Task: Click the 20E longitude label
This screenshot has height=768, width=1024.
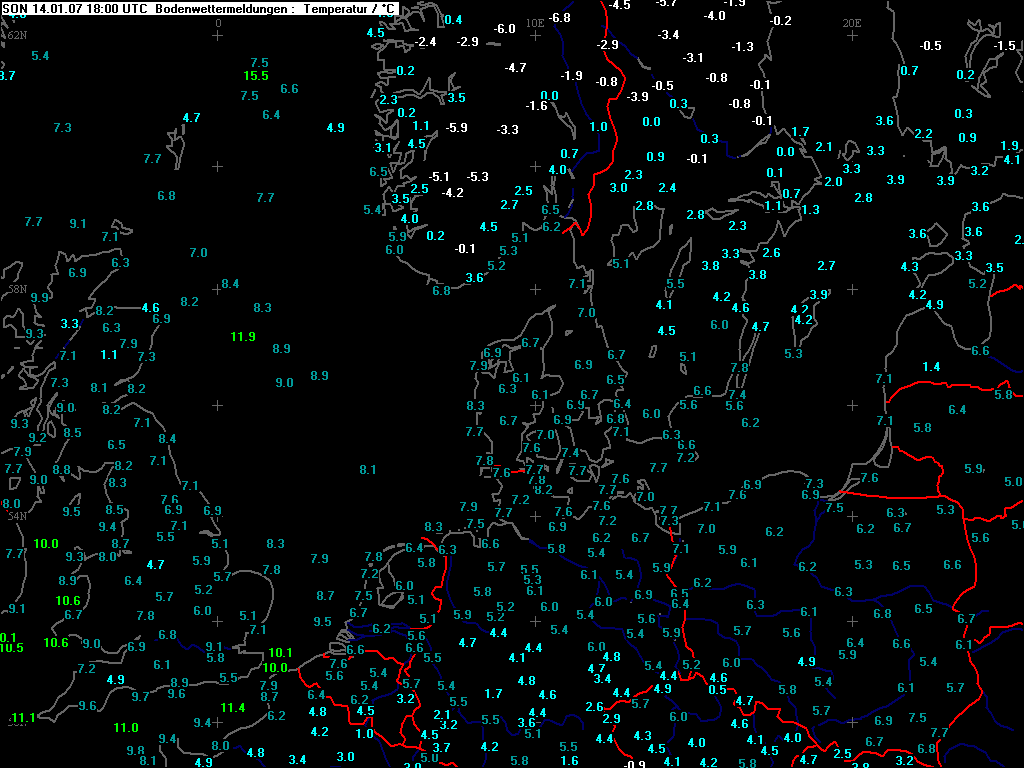Action: point(852,22)
